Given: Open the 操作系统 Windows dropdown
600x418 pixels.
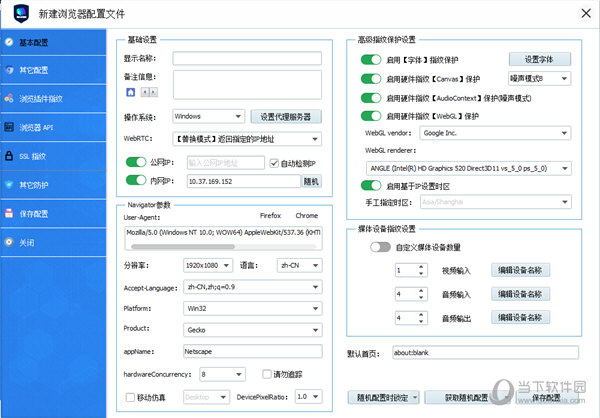Looking at the screenshot, I should (207, 116).
